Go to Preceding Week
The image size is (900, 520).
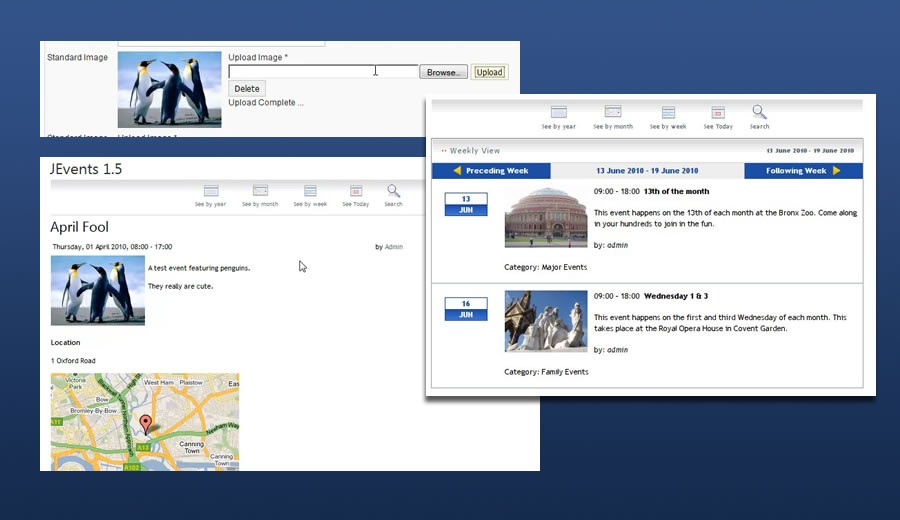click(491, 171)
